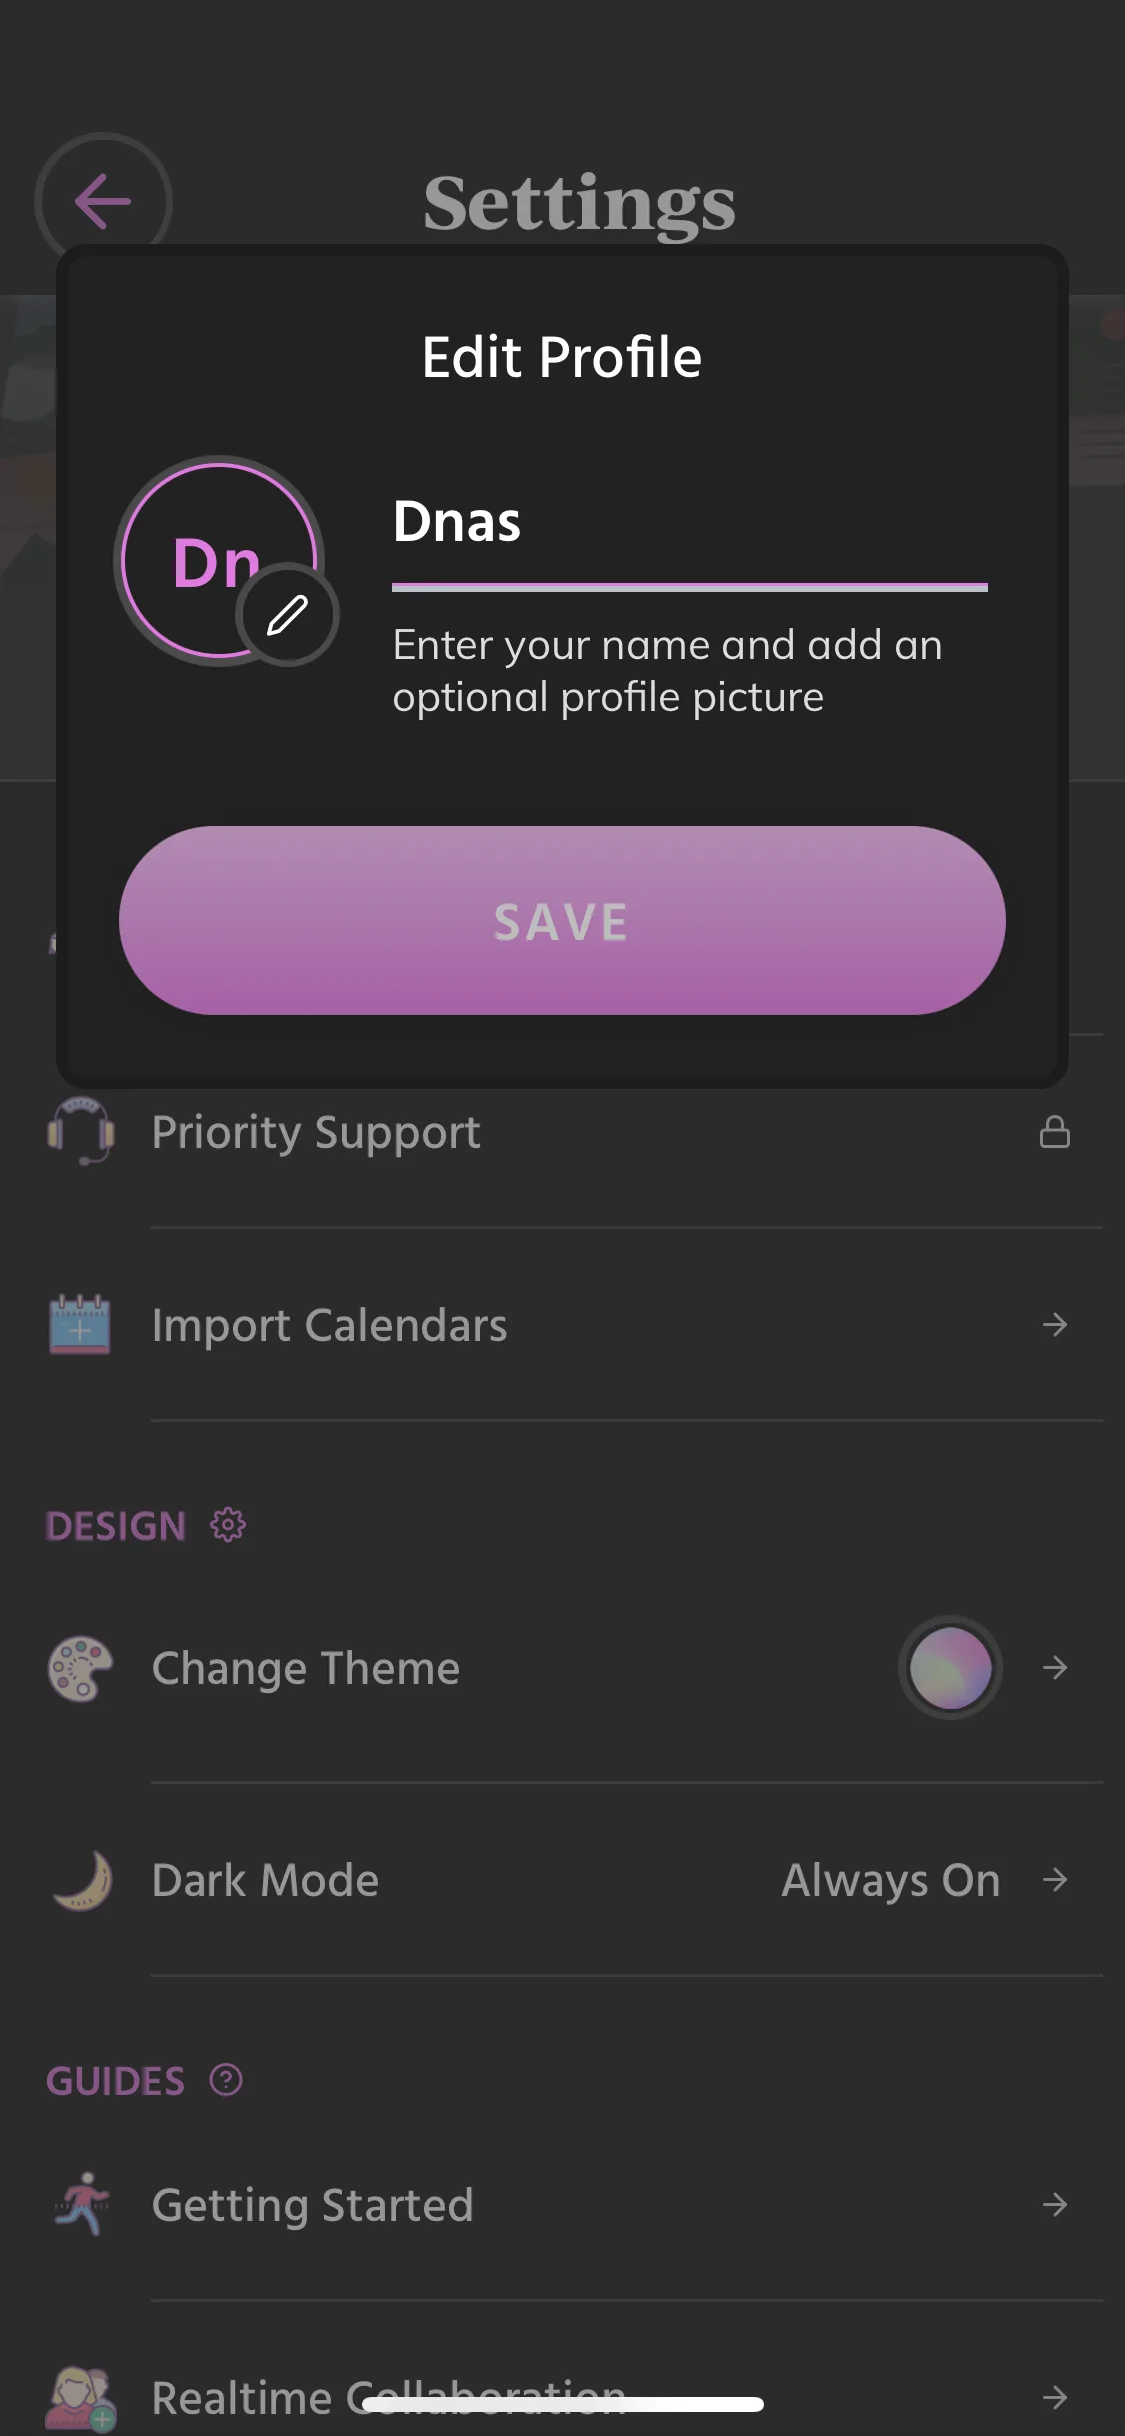
Task: Click the Design section gear icon
Action: point(228,1525)
